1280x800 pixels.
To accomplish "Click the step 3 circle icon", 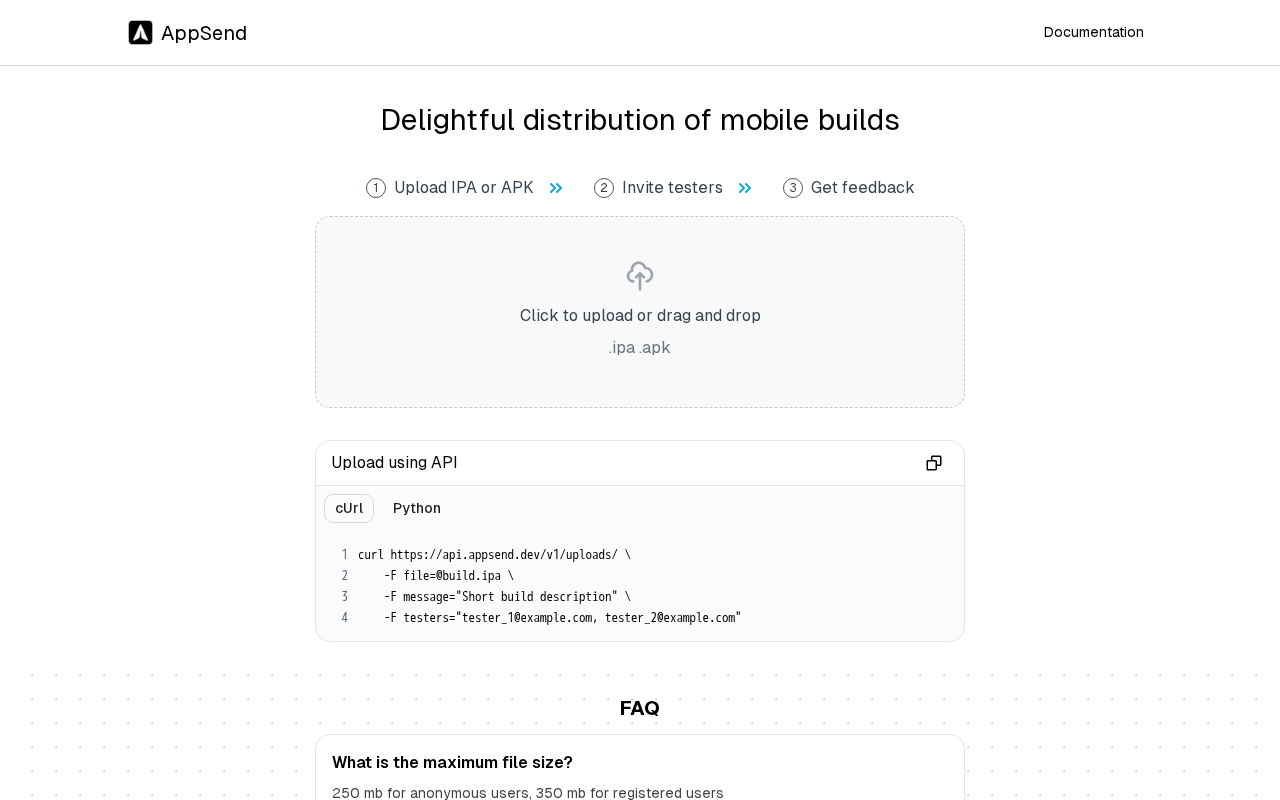I will 793,188.
